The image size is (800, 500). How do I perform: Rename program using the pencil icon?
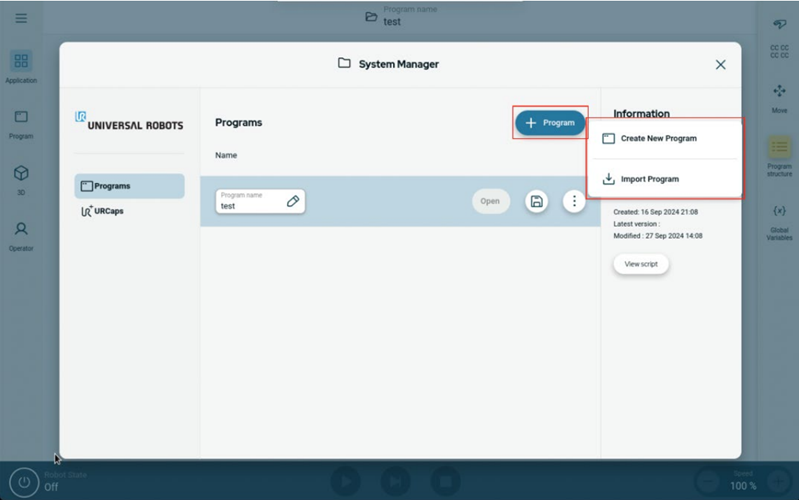click(293, 201)
